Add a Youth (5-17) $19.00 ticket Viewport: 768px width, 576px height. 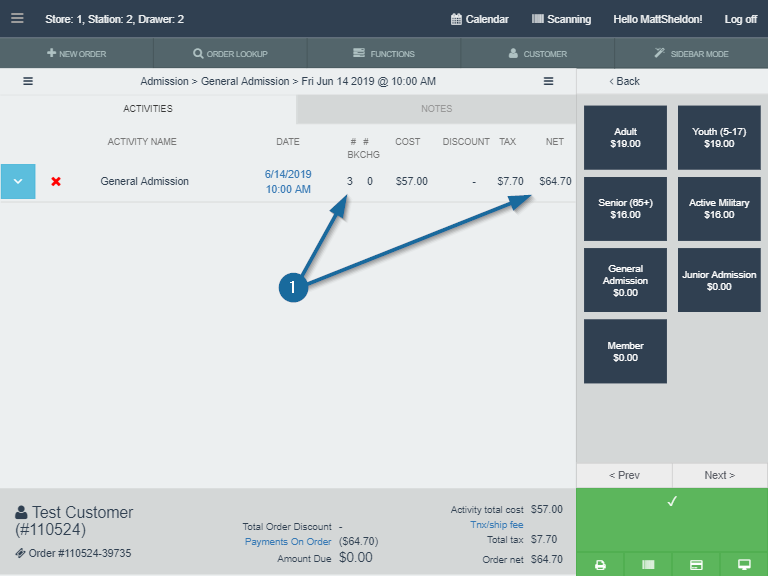pos(719,138)
